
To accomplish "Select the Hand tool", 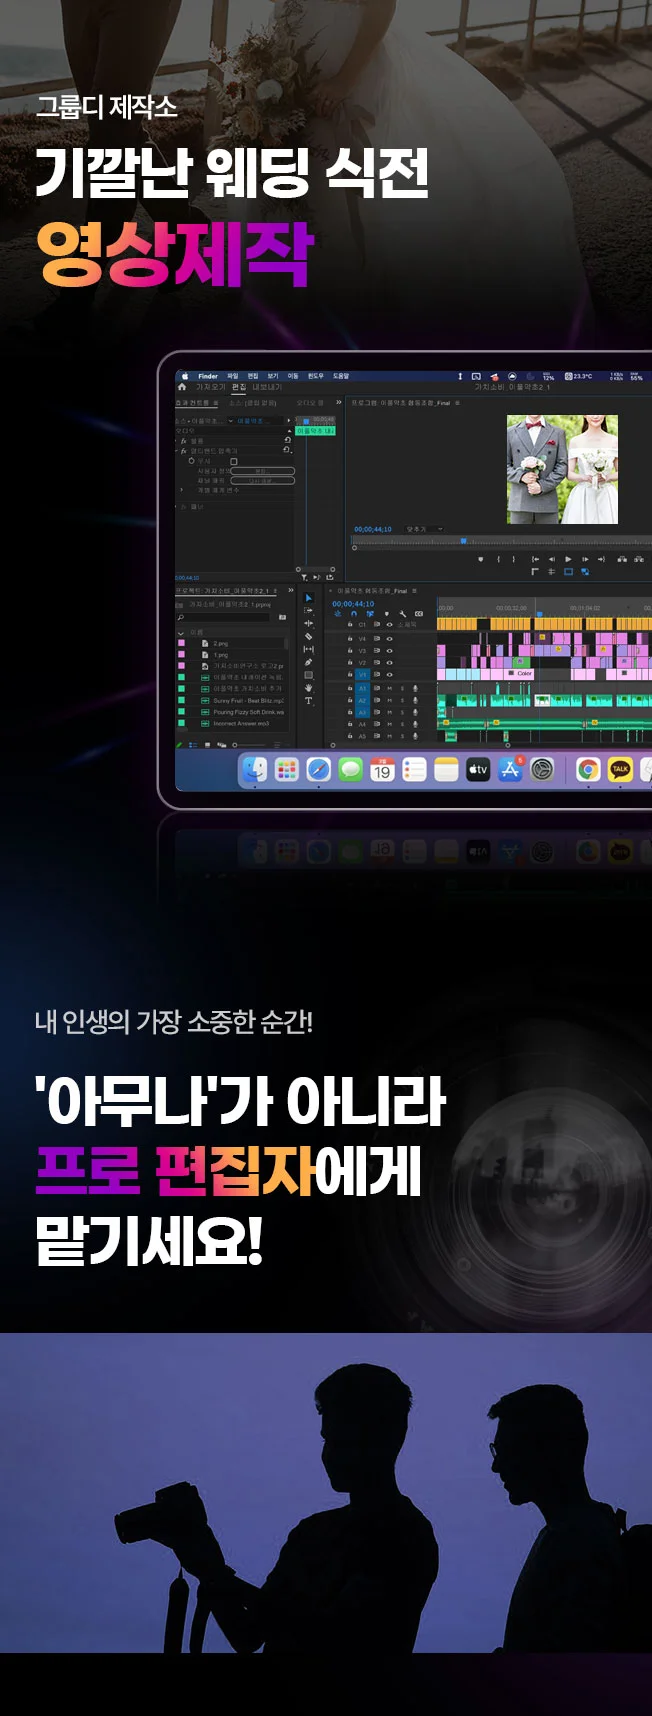I will (308, 688).
